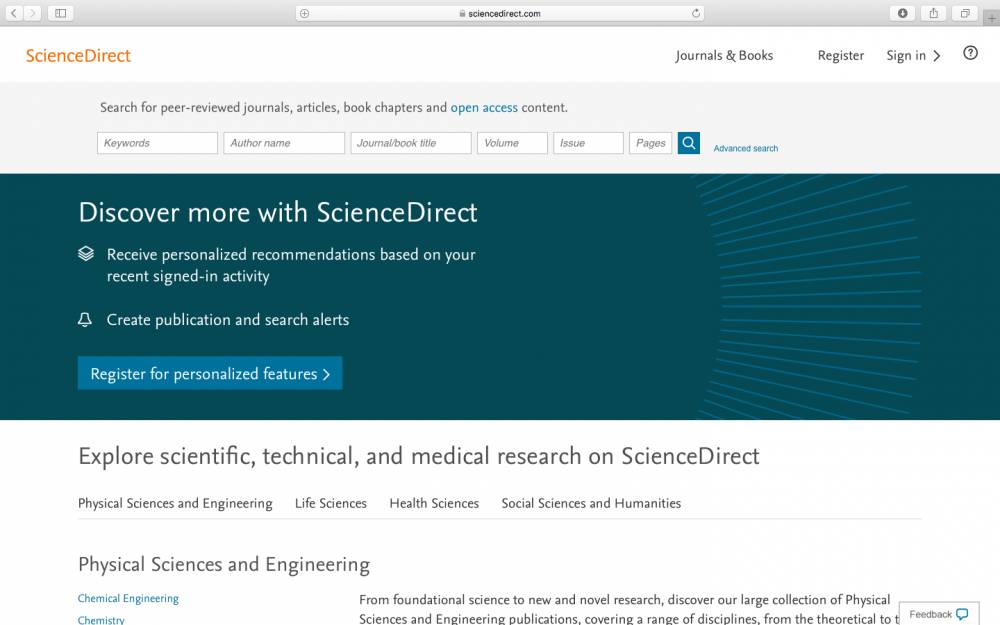Click into the Keywords search field
Screen dimensions: 1000x625
158,143
